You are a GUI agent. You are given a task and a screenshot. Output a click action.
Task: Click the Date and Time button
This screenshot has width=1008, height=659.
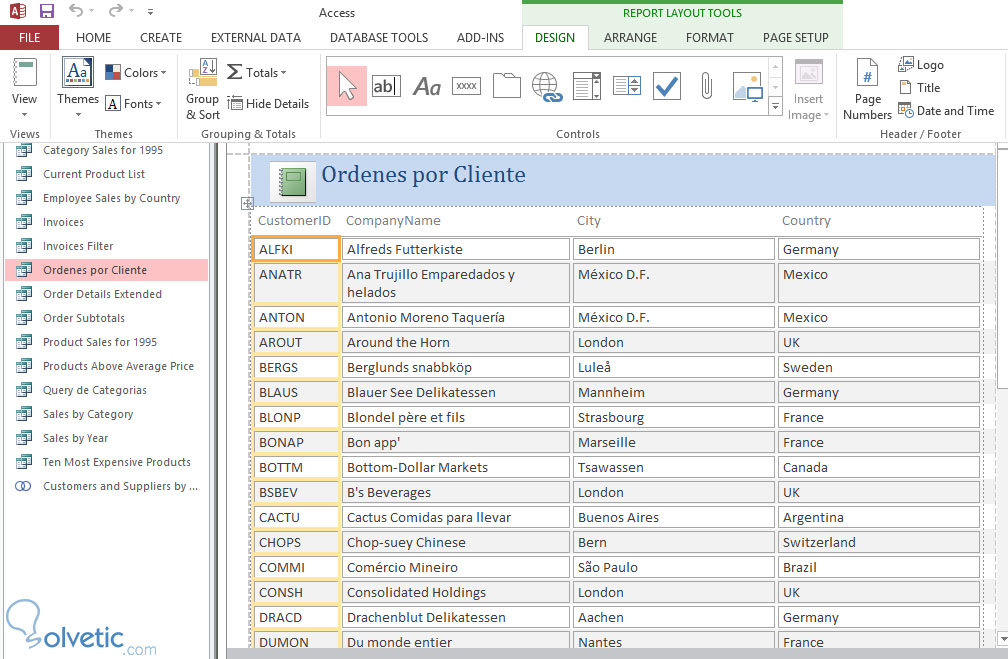946,111
